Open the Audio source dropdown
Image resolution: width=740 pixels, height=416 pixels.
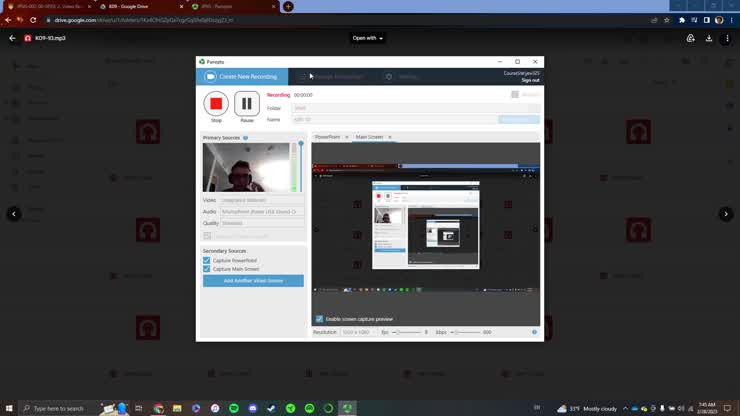point(262,212)
